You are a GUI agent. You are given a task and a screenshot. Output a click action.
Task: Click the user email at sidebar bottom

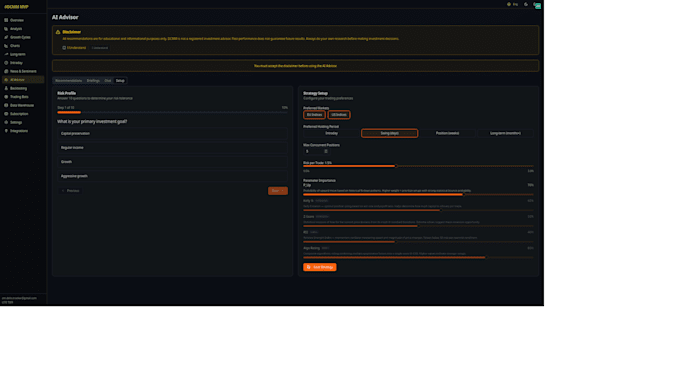(x=19, y=298)
